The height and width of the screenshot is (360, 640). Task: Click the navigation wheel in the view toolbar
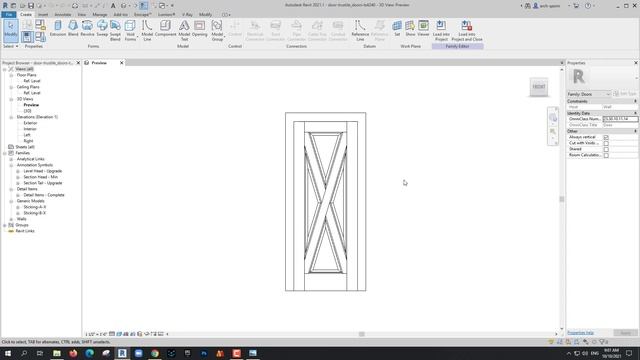[x=553, y=118]
